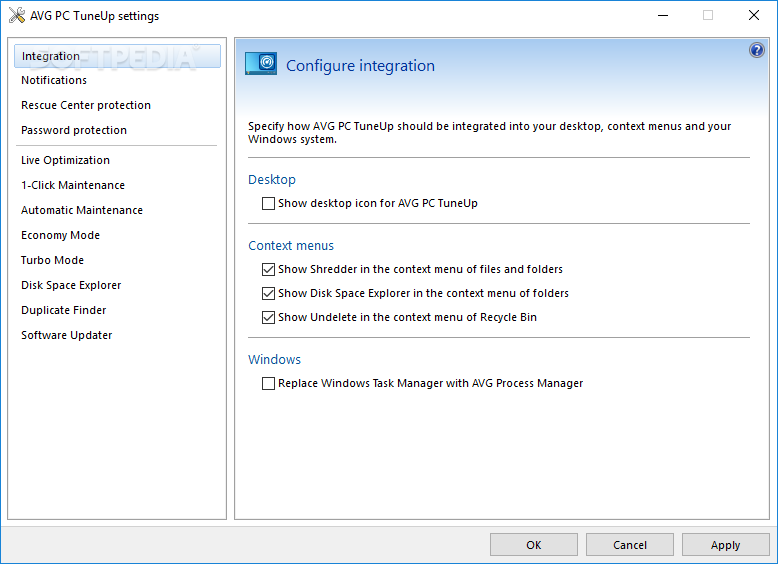Image resolution: width=778 pixels, height=564 pixels.
Task: Click the 'Specify how AVG PC TuneUp' description text
Action: 489,132
